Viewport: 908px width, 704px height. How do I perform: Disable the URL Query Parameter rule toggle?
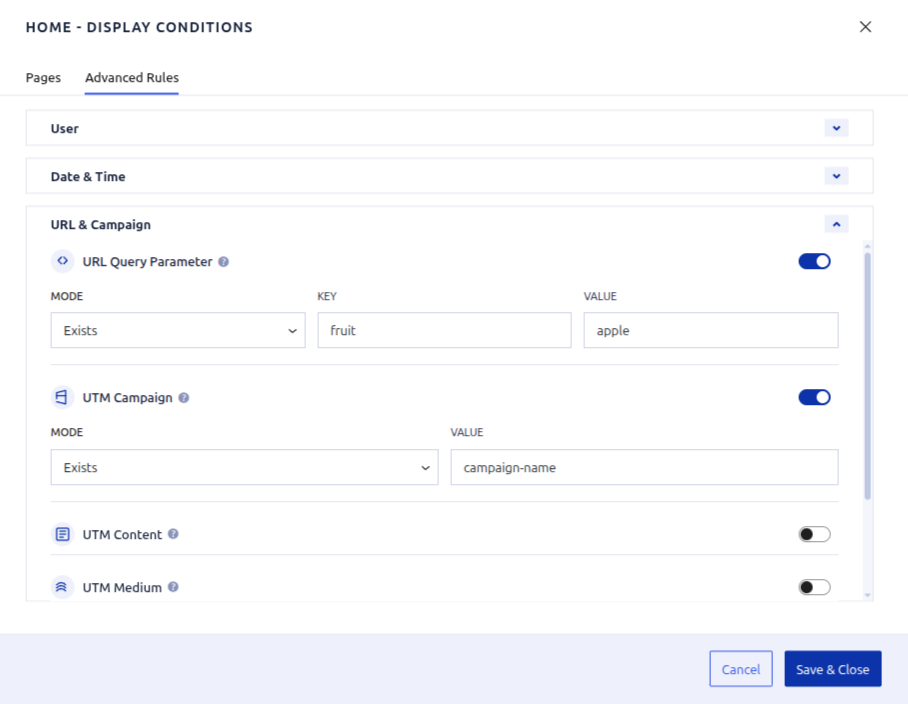(814, 260)
